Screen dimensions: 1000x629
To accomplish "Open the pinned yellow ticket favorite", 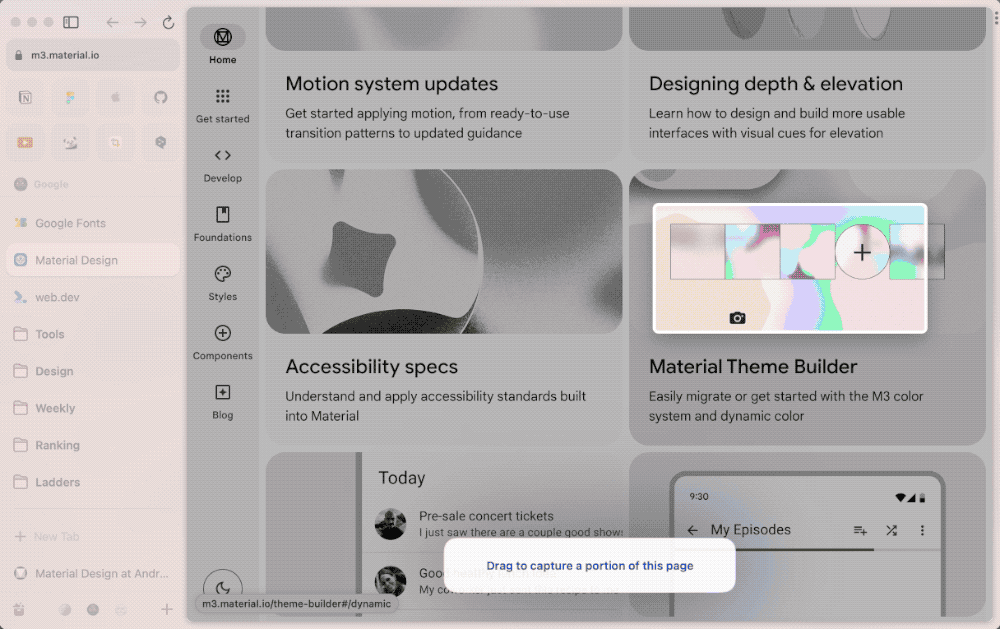I will pos(25,143).
